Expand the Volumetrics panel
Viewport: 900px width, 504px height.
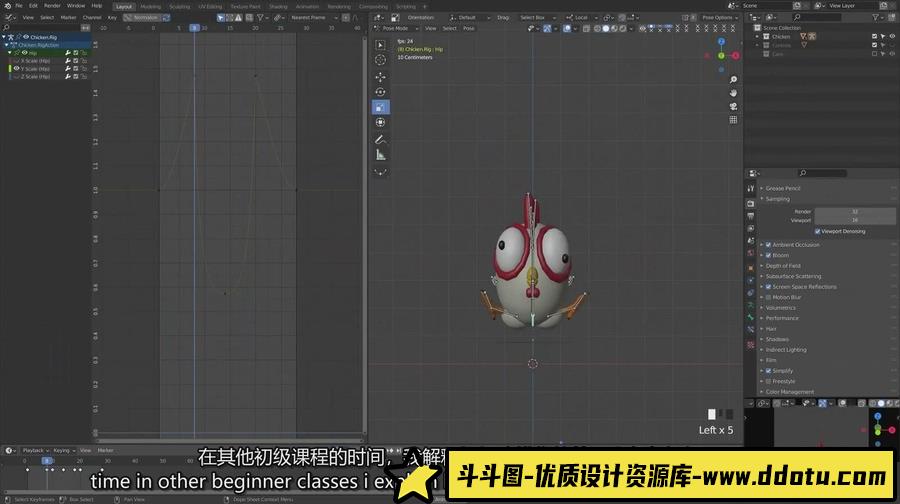point(780,308)
